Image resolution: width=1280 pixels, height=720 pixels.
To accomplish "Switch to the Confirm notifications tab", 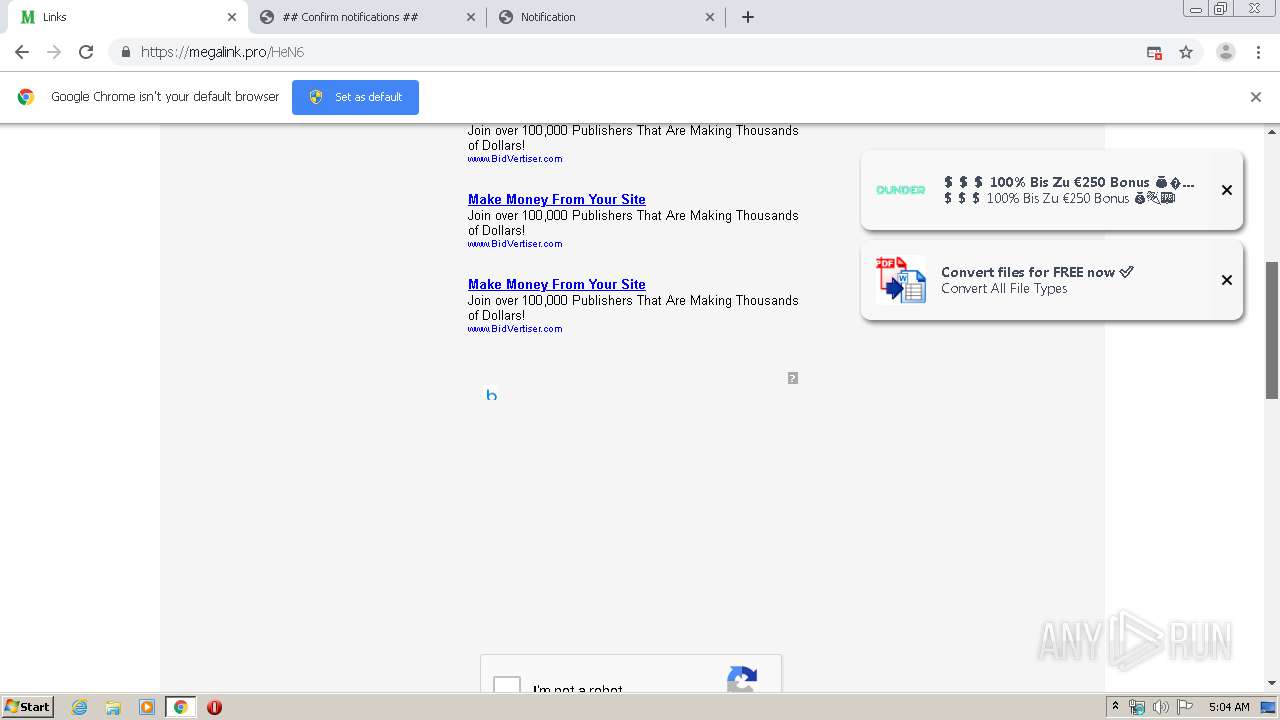I will click(367, 17).
